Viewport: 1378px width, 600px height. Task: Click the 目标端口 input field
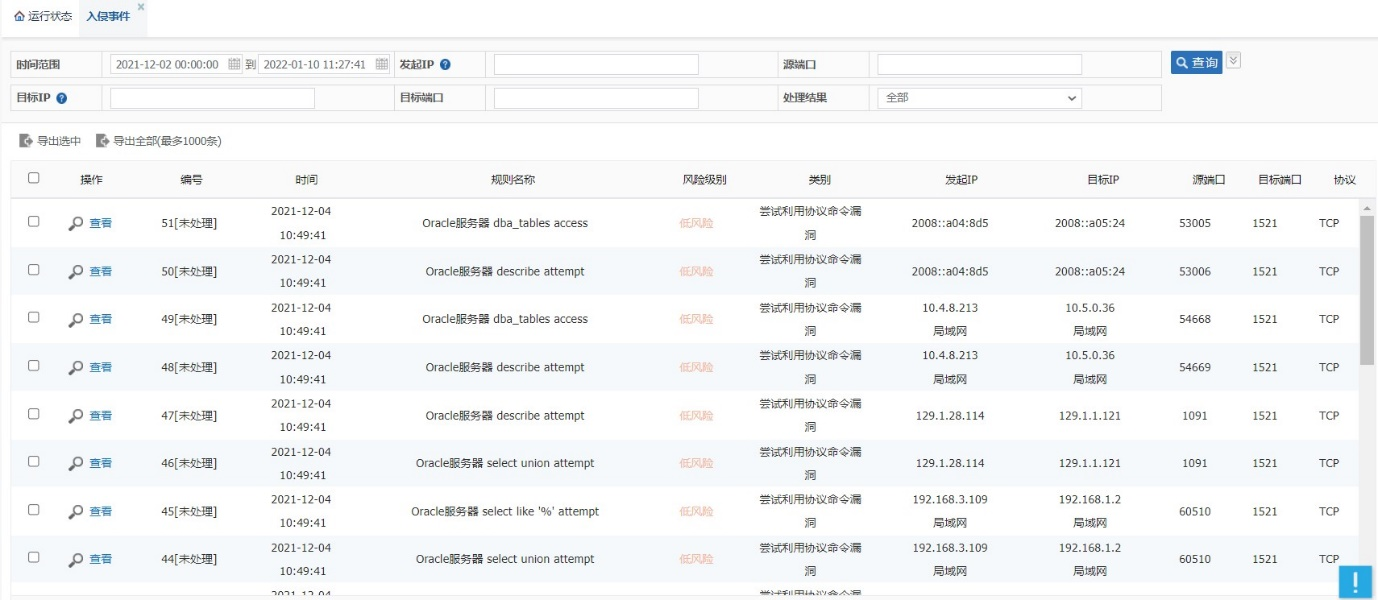point(596,98)
